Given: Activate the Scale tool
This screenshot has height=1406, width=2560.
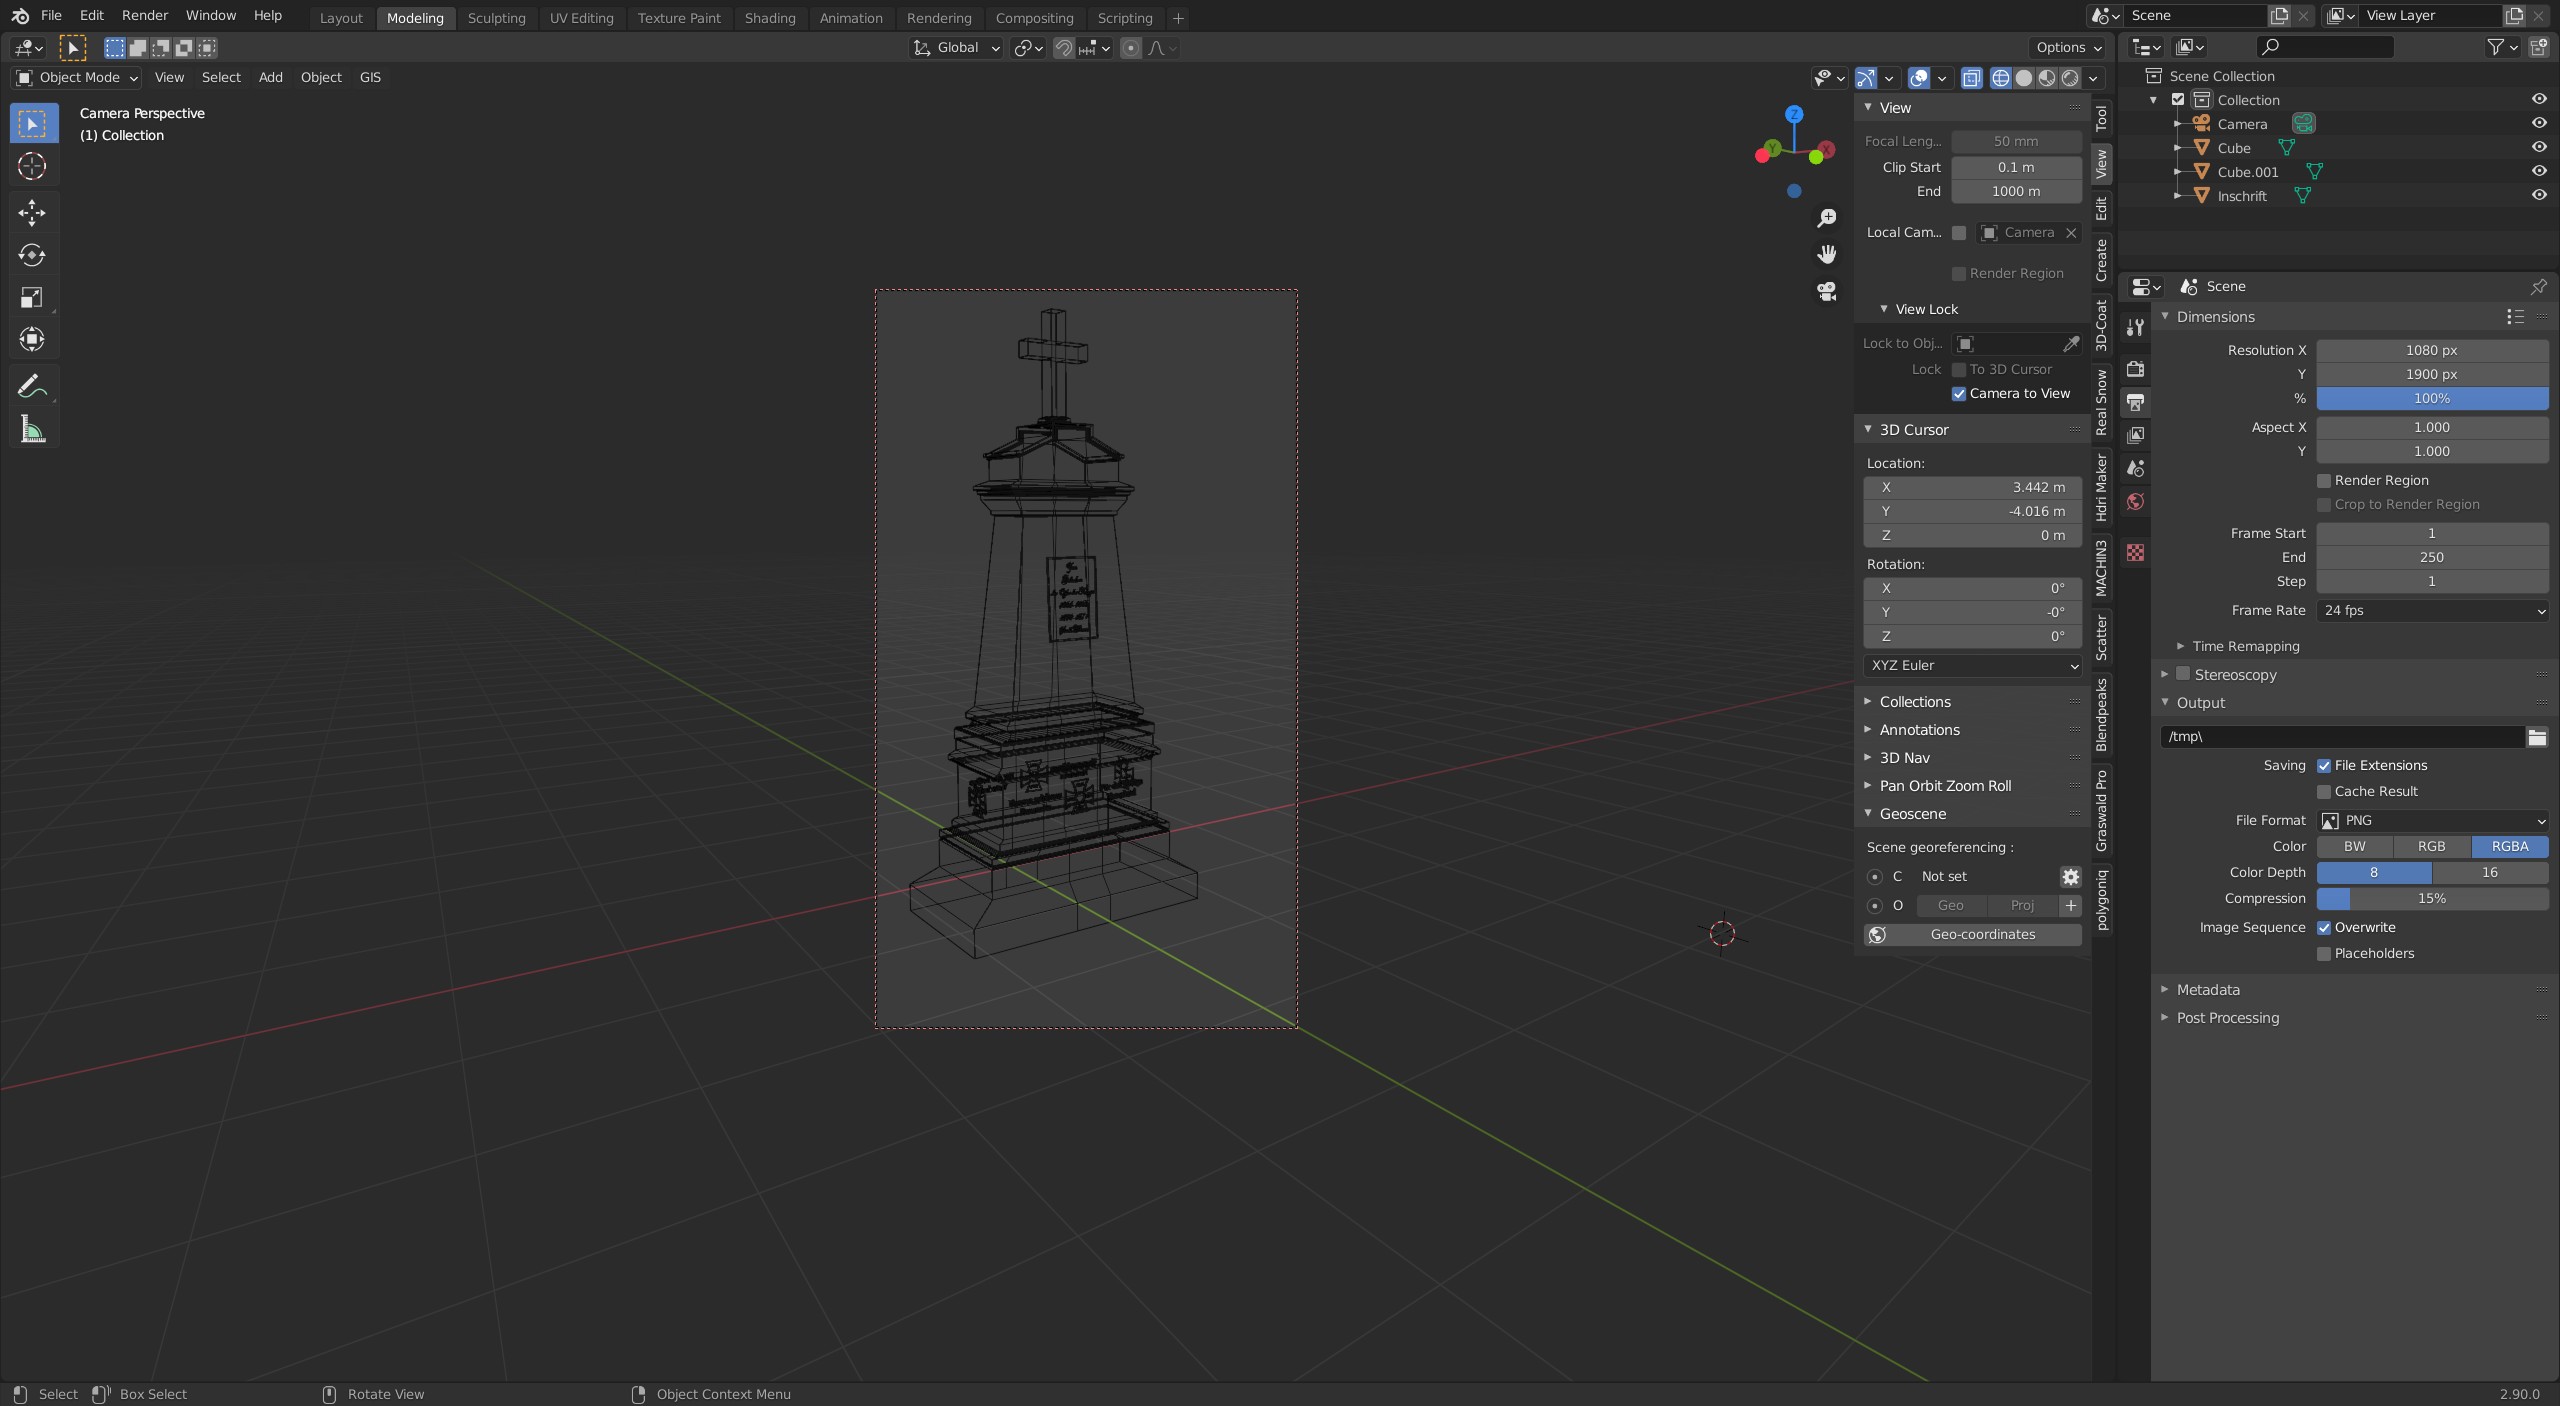Looking at the screenshot, I should pyautogui.click(x=32, y=297).
